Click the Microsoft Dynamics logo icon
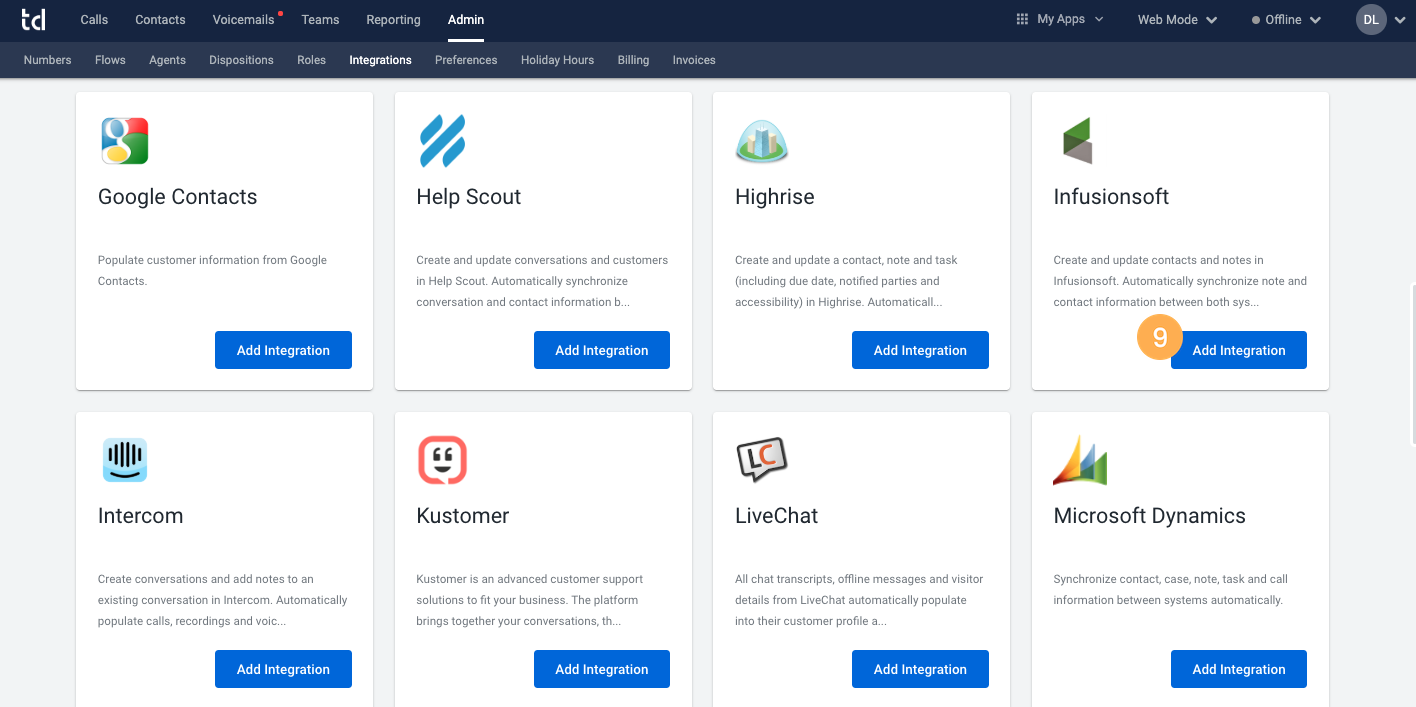The height and width of the screenshot is (707, 1416). (x=1080, y=460)
